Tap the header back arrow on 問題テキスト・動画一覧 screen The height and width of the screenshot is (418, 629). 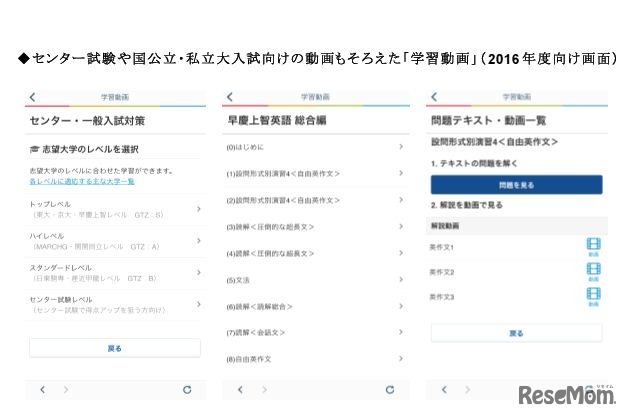coord(434,97)
